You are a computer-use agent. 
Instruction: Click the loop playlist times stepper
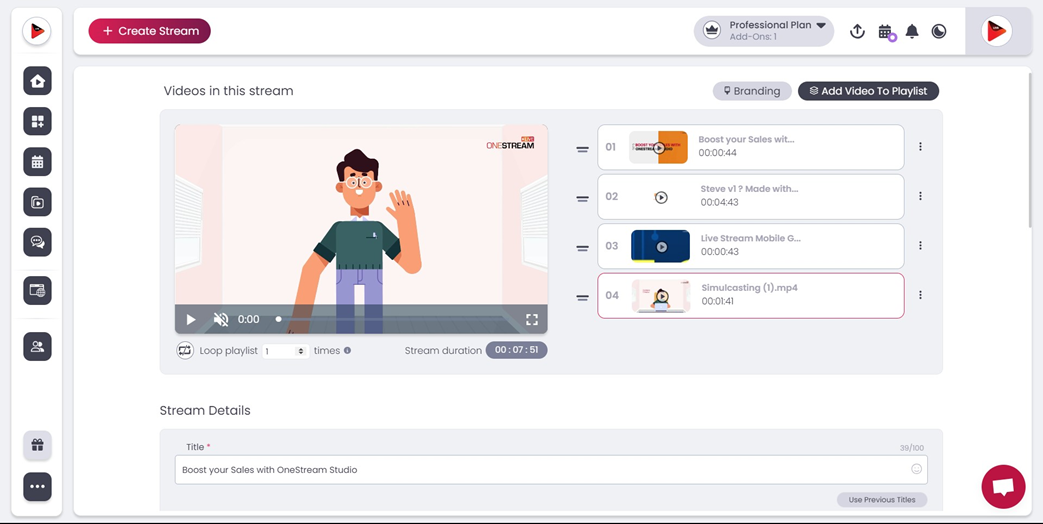(301, 350)
